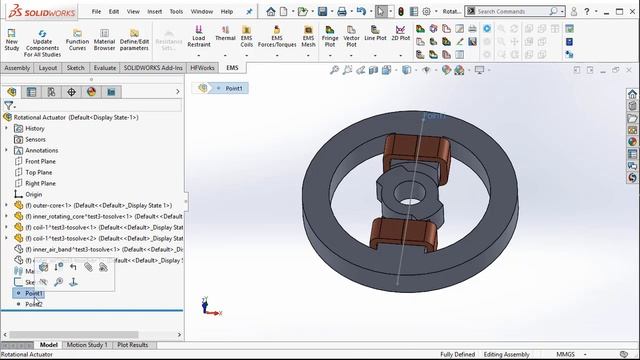The width and height of the screenshot is (640, 360).
Task: Click the Zoom to Selection context icon
Action: tap(58, 282)
